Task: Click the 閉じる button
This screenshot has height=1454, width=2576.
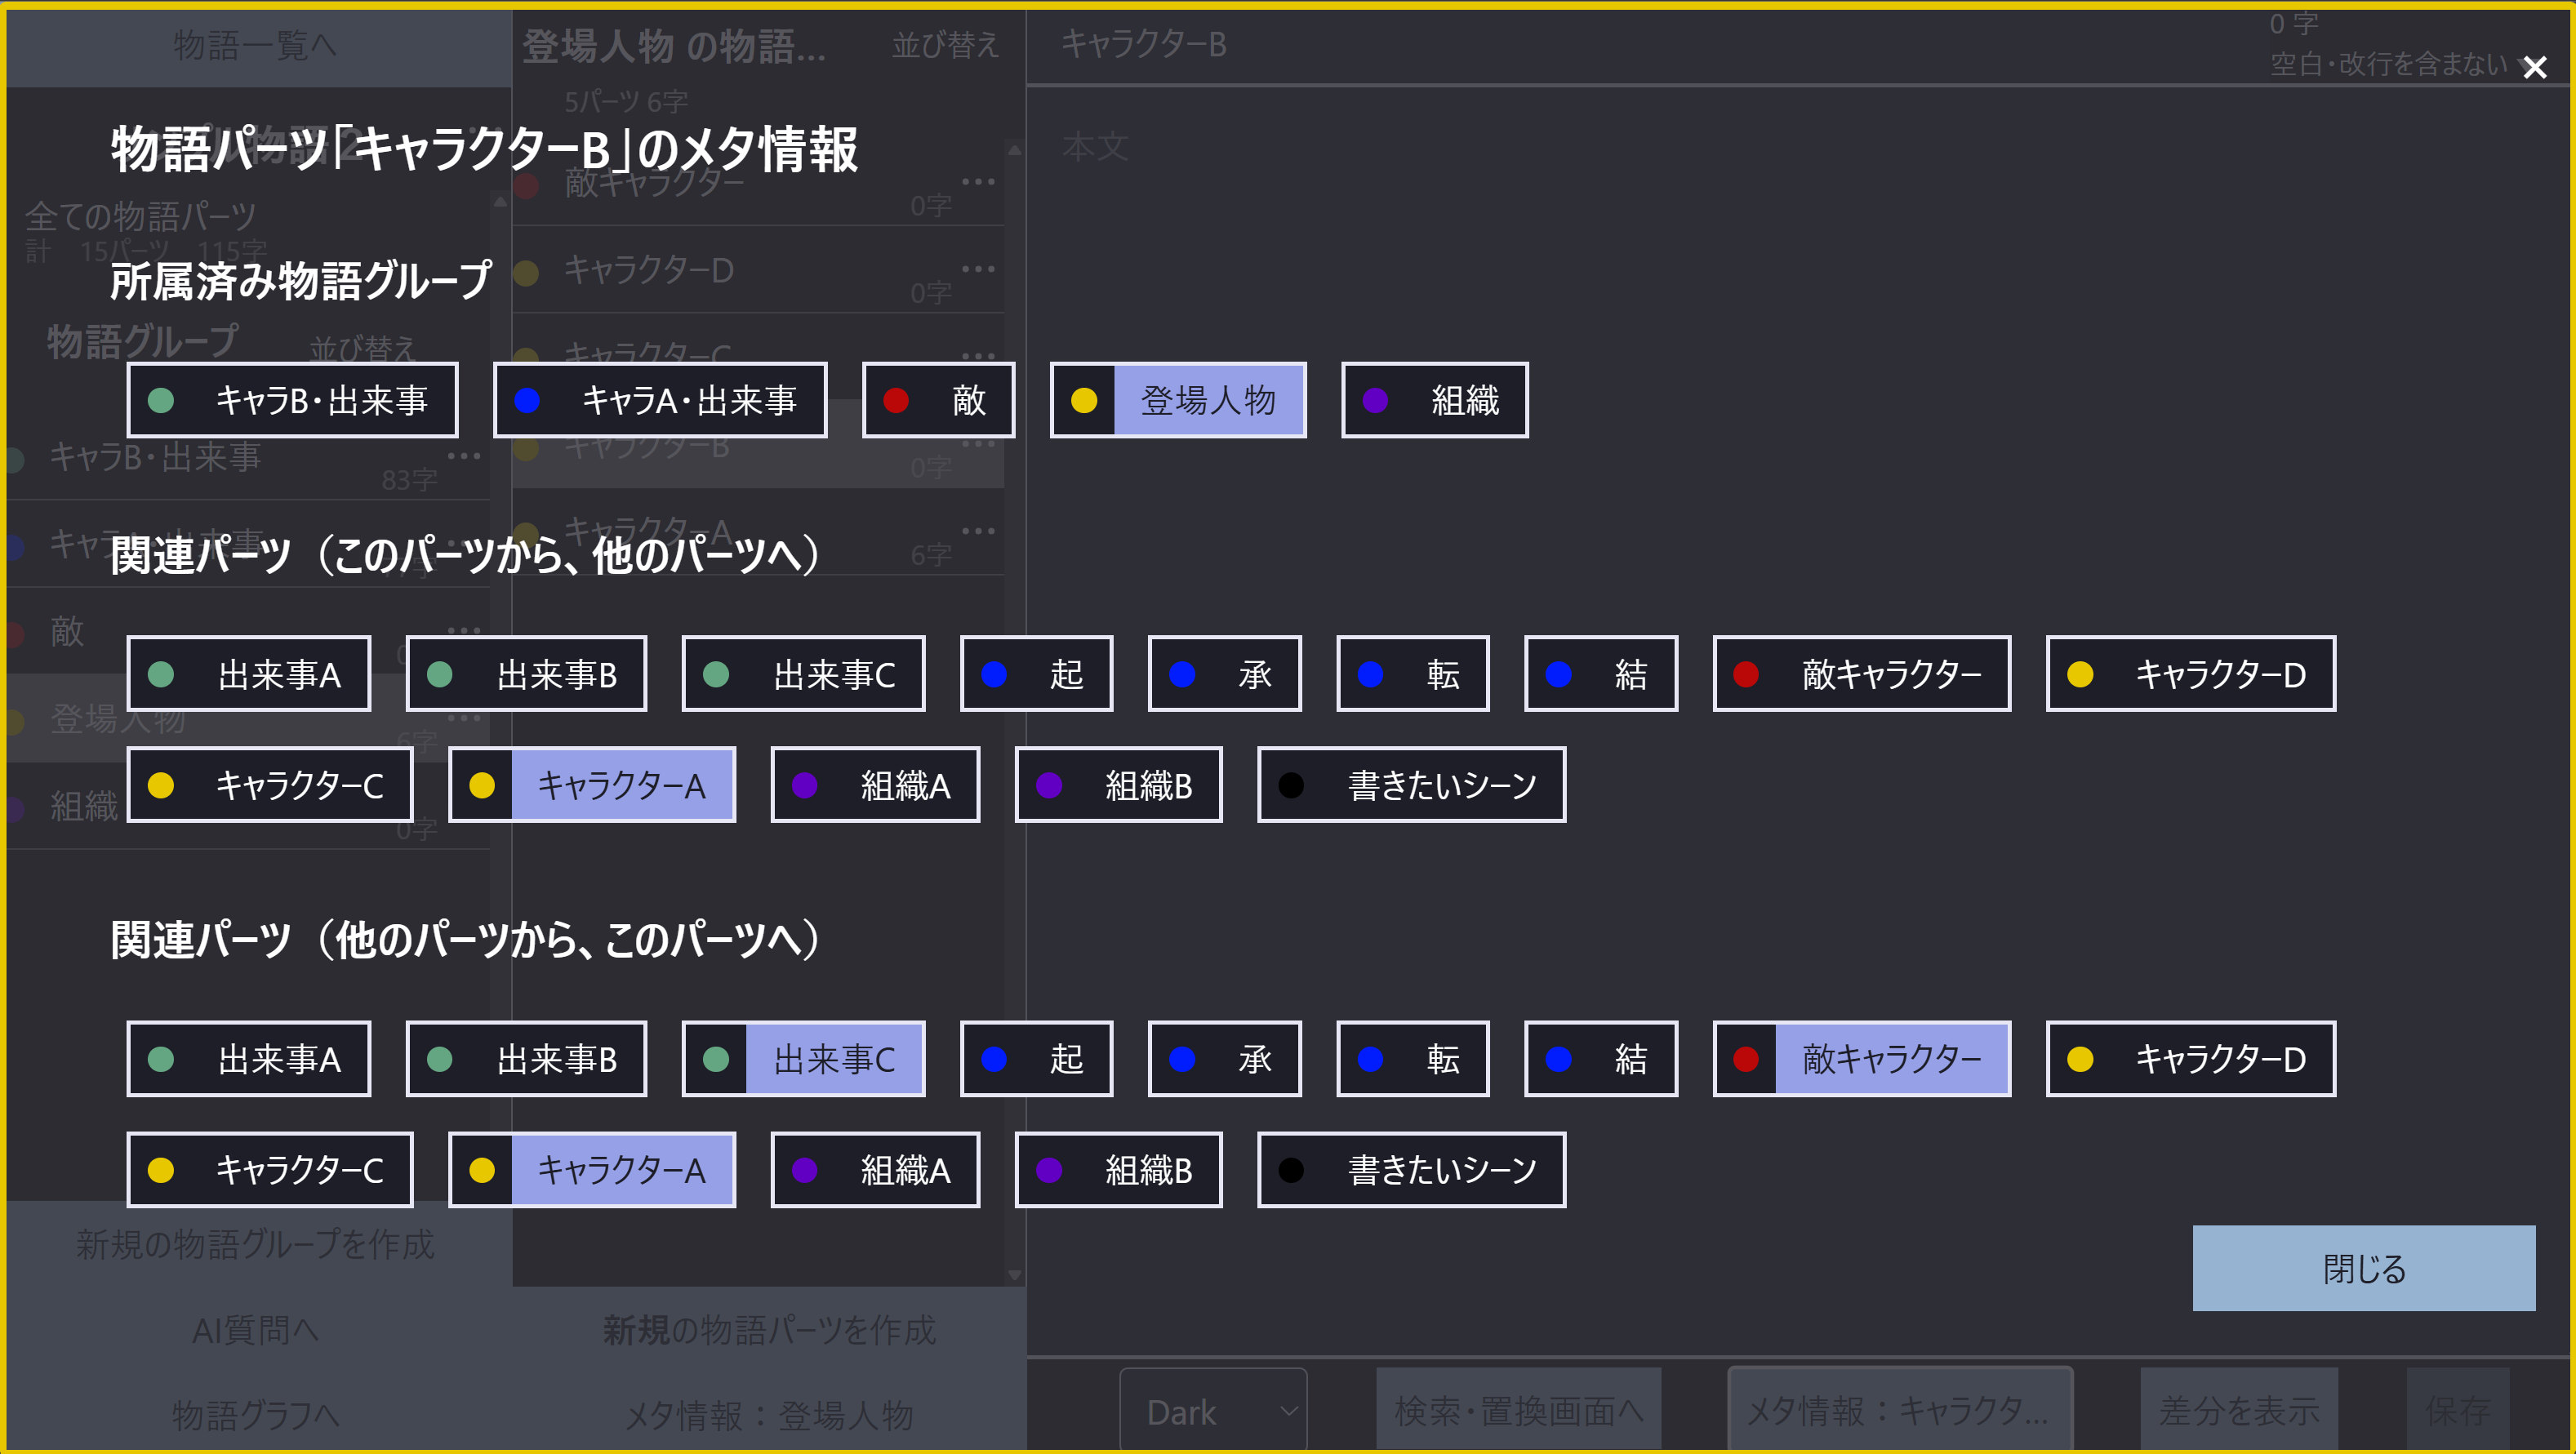Action: pyautogui.click(x=2363, y=1268)
